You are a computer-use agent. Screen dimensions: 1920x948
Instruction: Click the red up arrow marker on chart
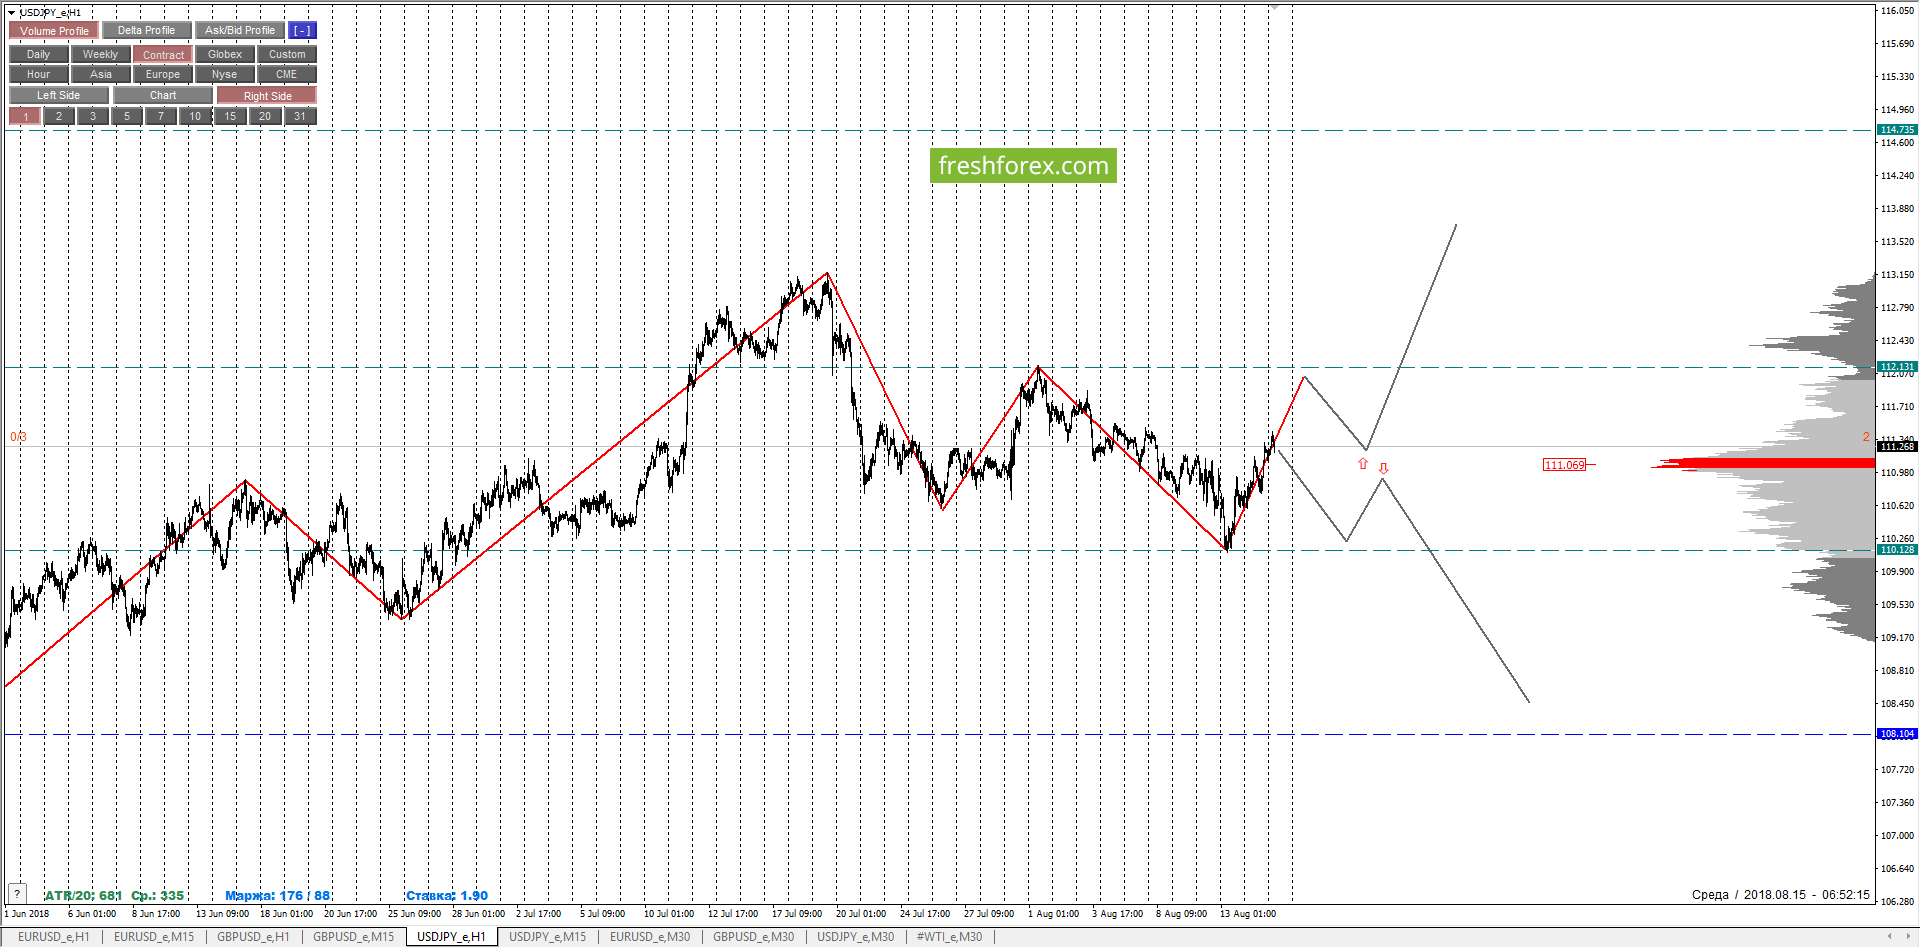coord(1362,464)
